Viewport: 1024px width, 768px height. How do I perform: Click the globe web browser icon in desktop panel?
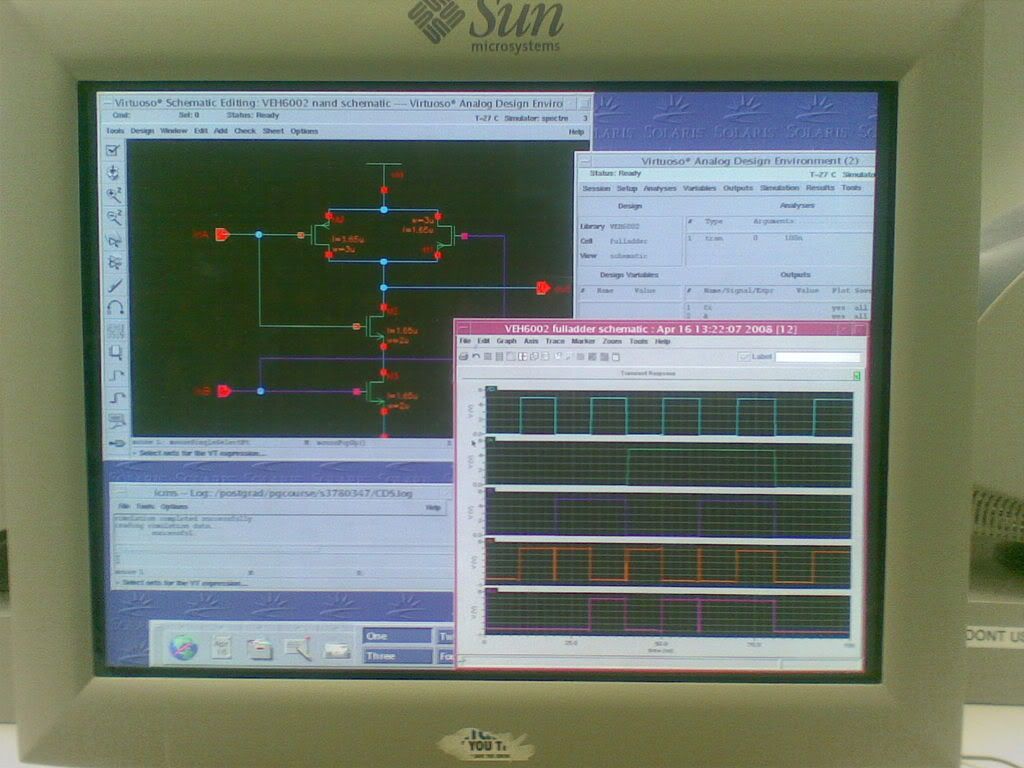183,647
